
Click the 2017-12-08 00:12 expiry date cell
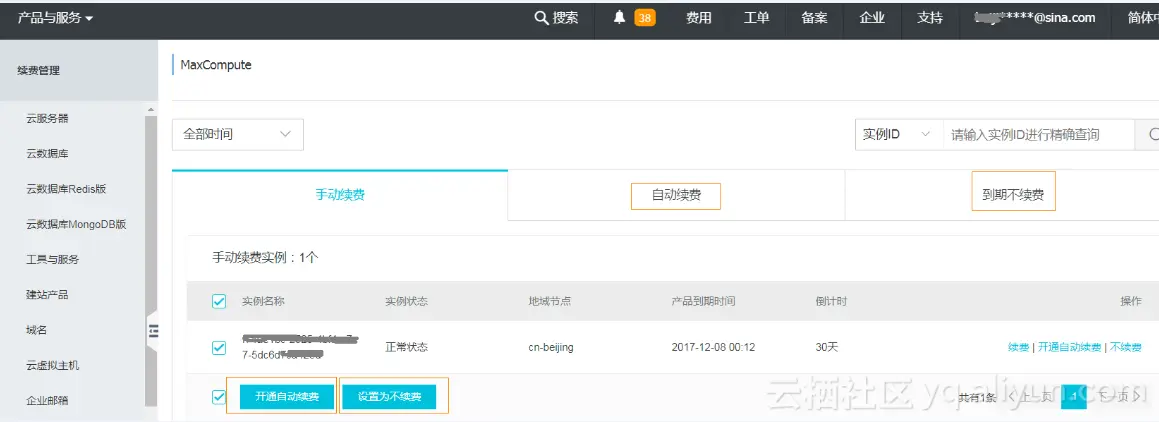[713, 347]
